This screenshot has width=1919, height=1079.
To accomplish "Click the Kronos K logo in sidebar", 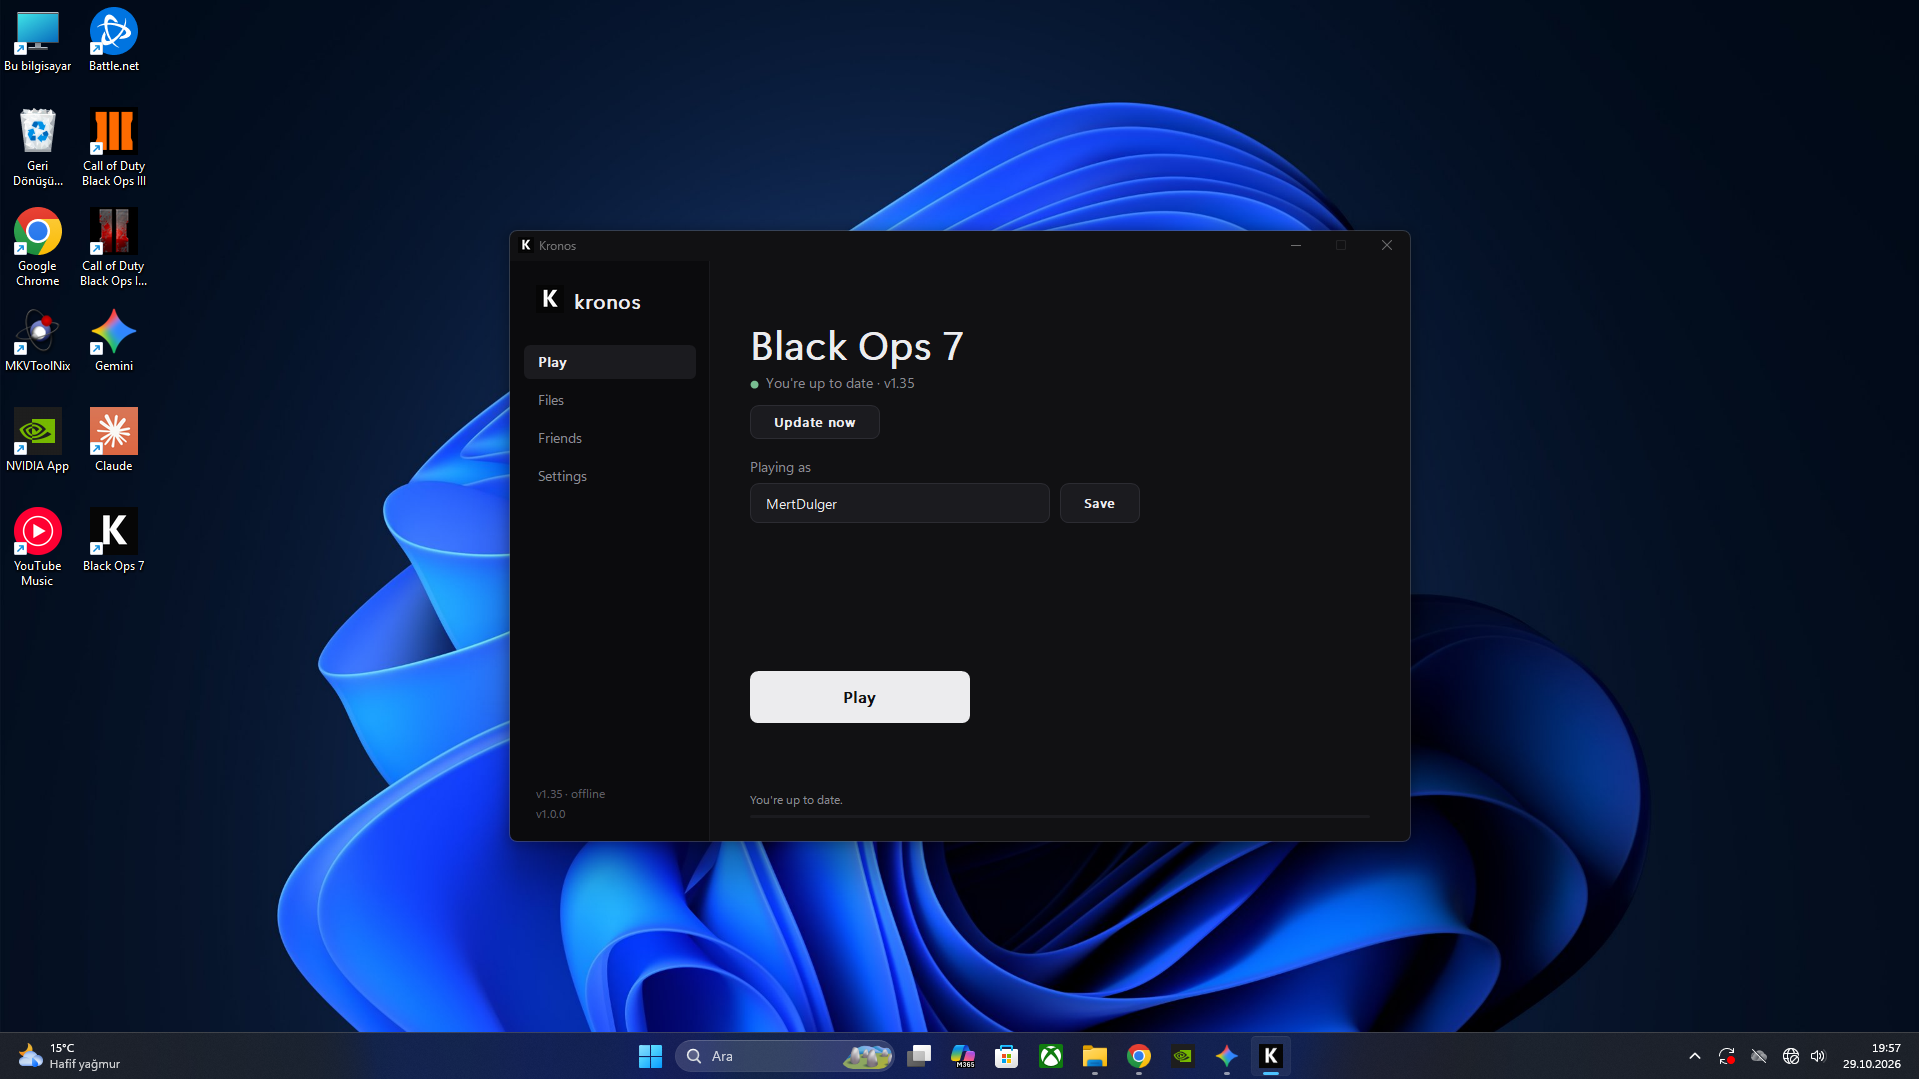I will pos(549,299).
